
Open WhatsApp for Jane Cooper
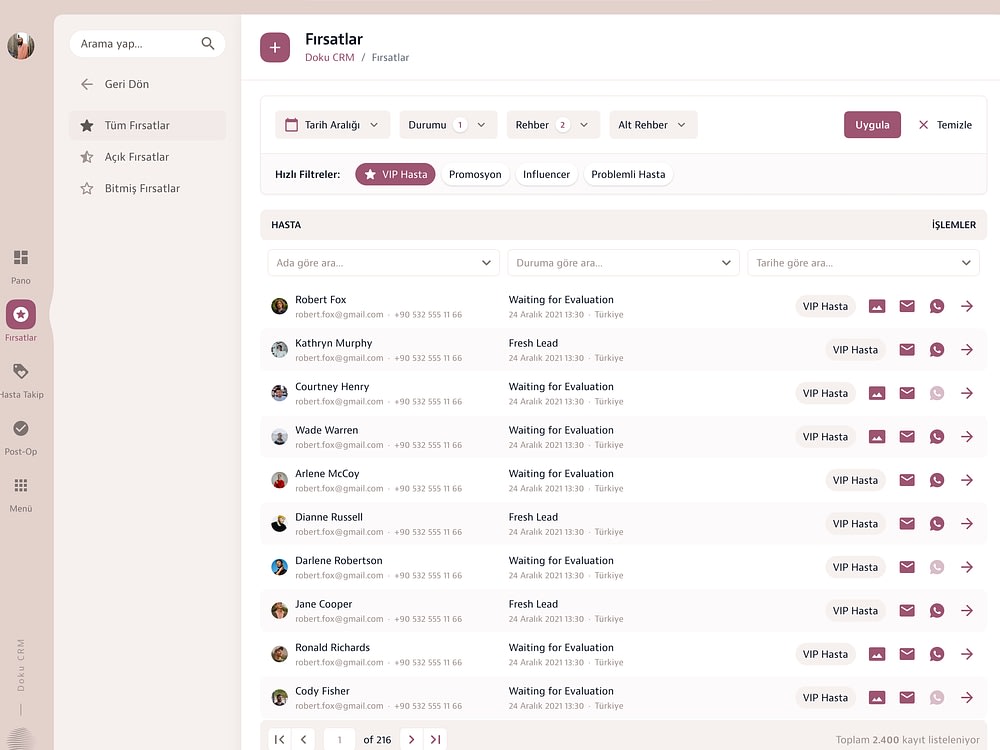[x=937, y=610]
